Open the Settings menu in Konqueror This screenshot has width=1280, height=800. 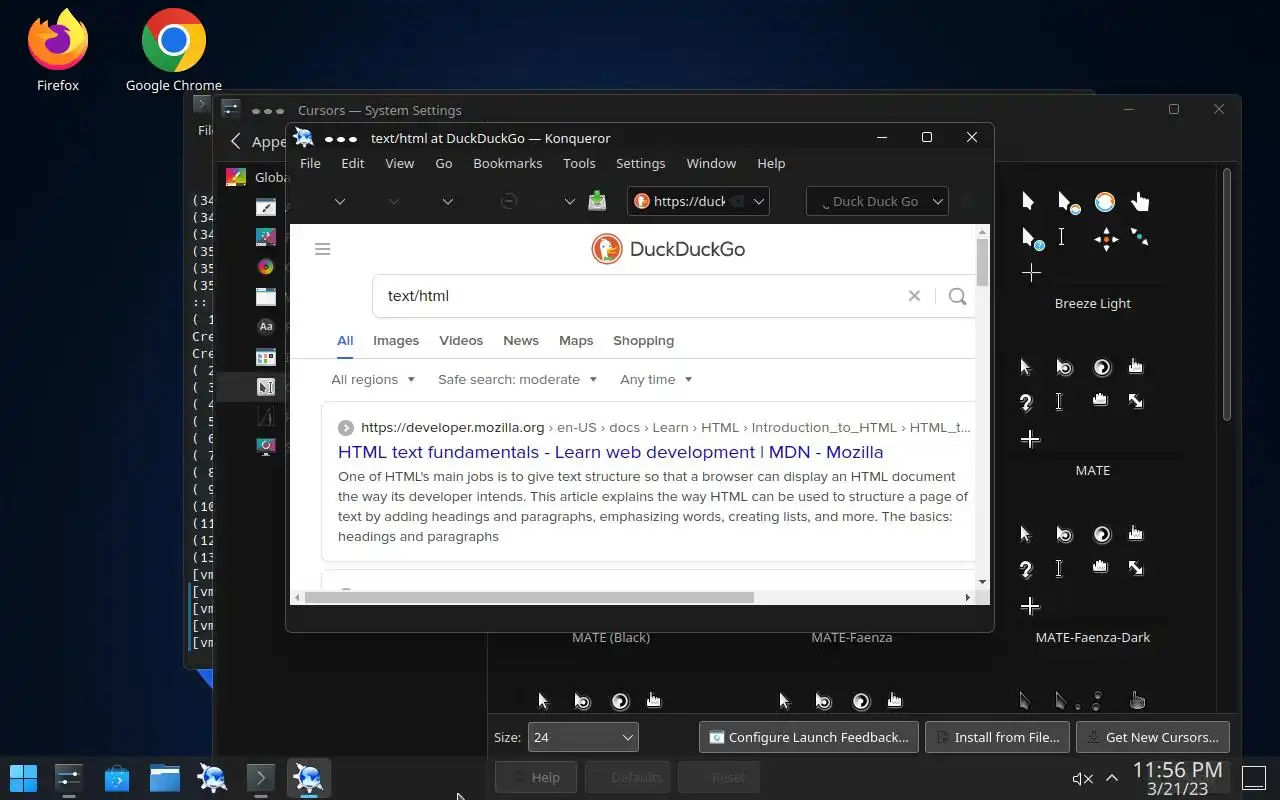[x=640, y=163]
